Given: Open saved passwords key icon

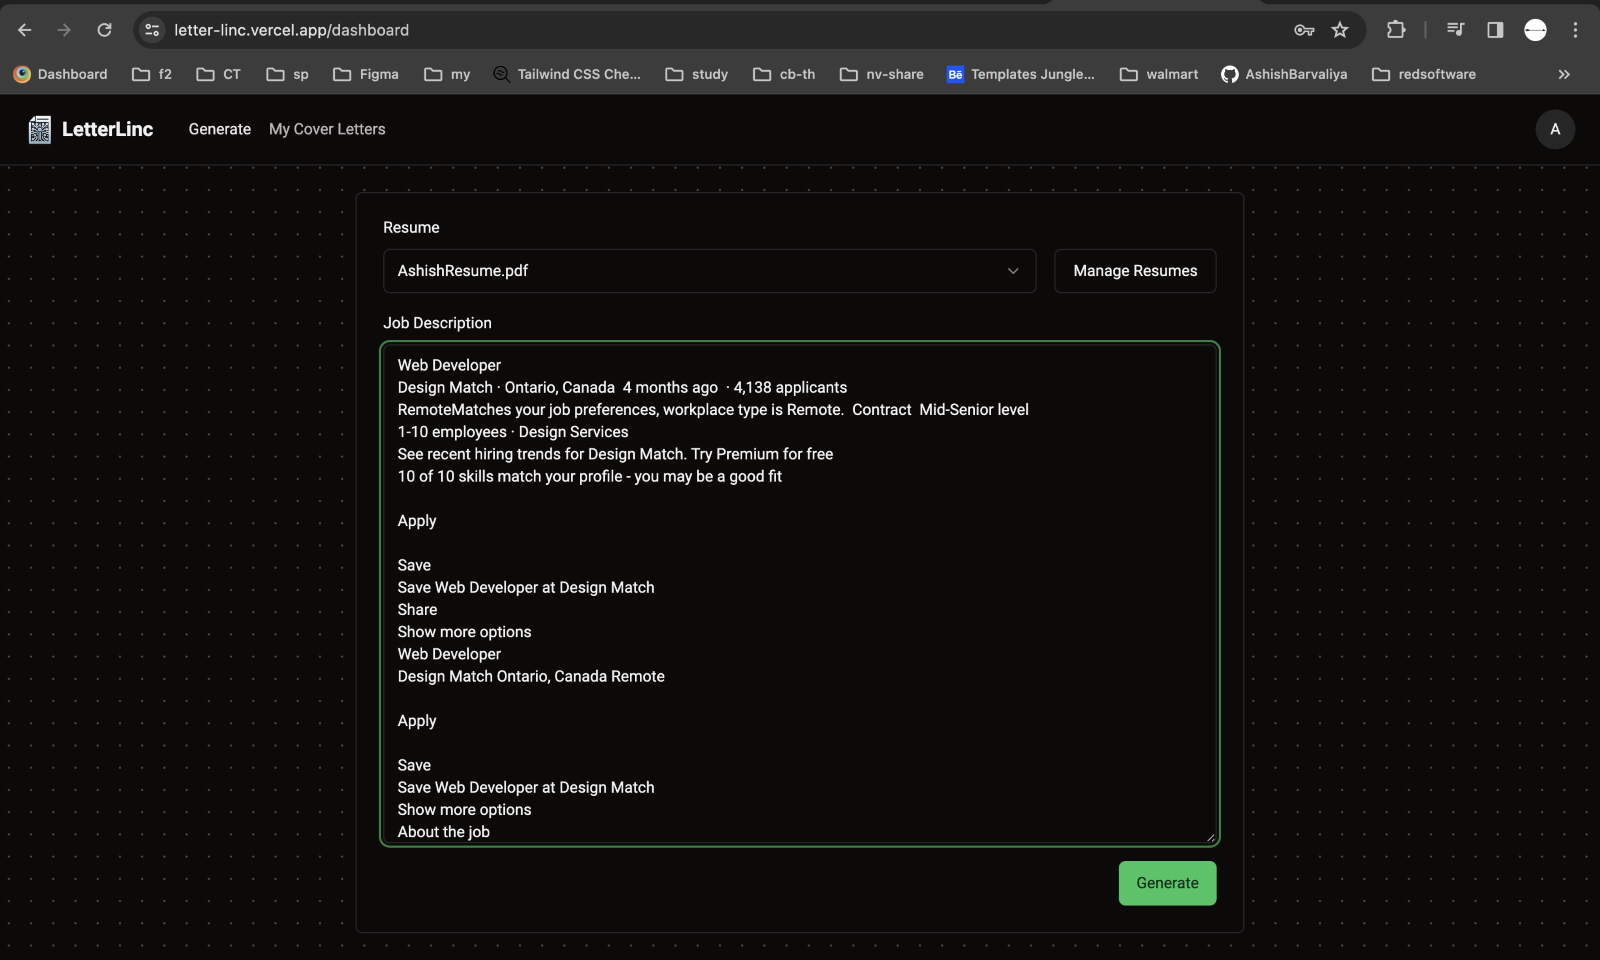Looking at the screenshot, I should [1304, 30].
